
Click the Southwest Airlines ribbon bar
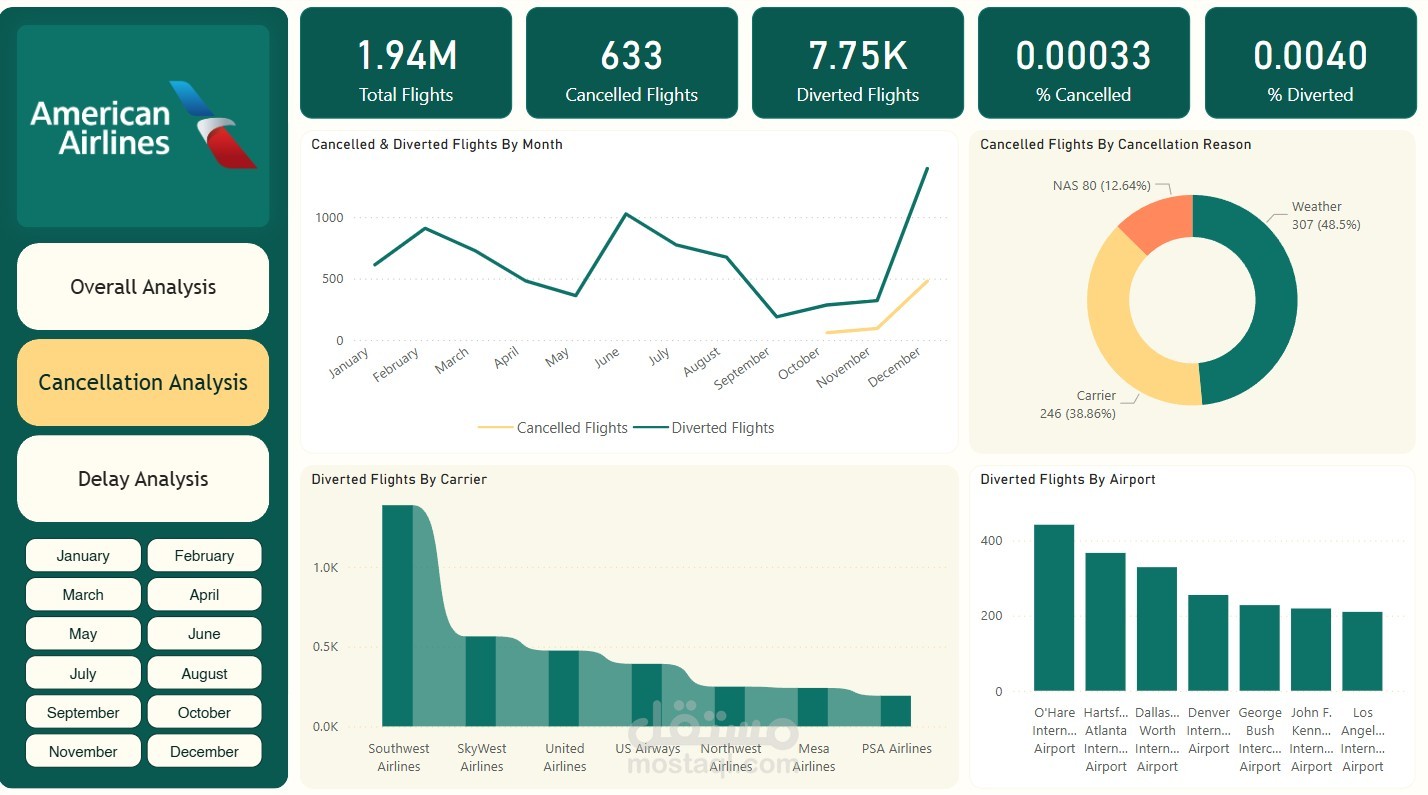point(398,615)
